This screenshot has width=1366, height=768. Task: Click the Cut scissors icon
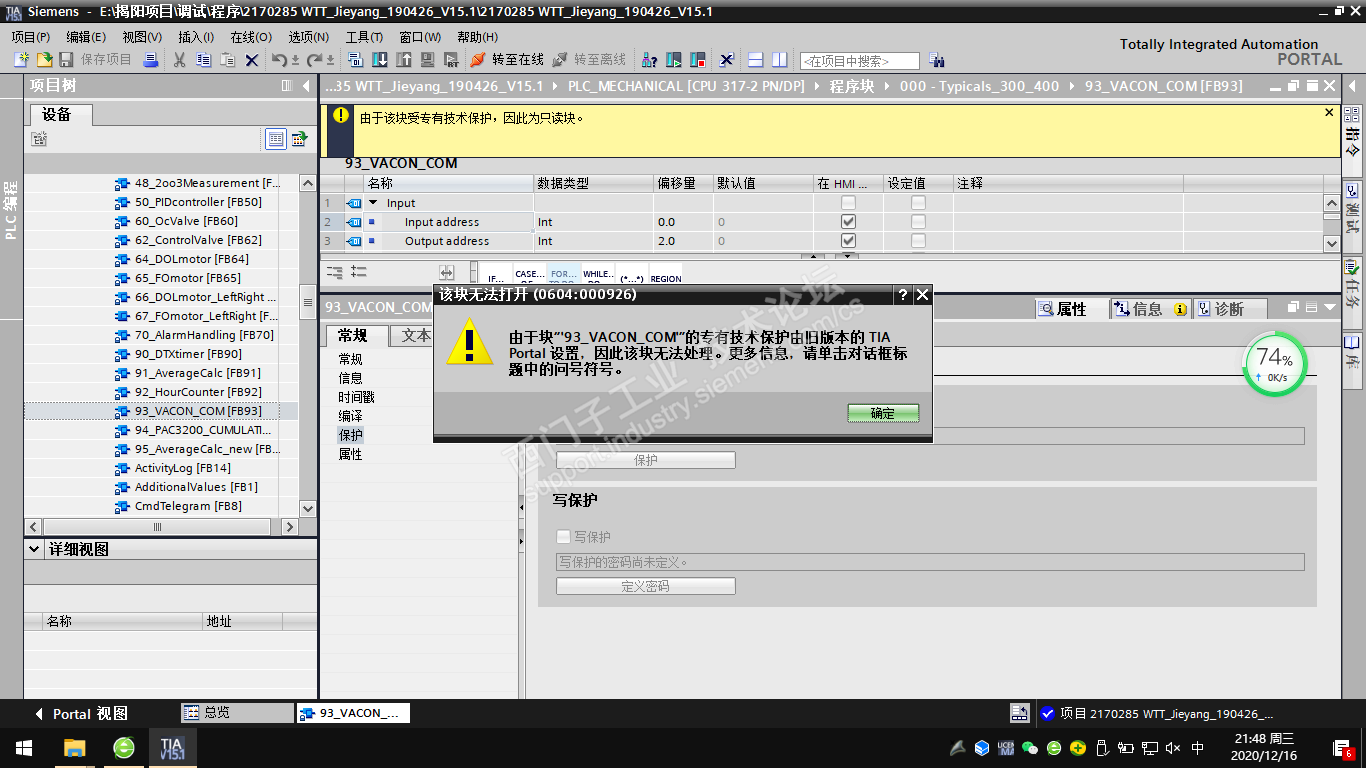[180, 60]
